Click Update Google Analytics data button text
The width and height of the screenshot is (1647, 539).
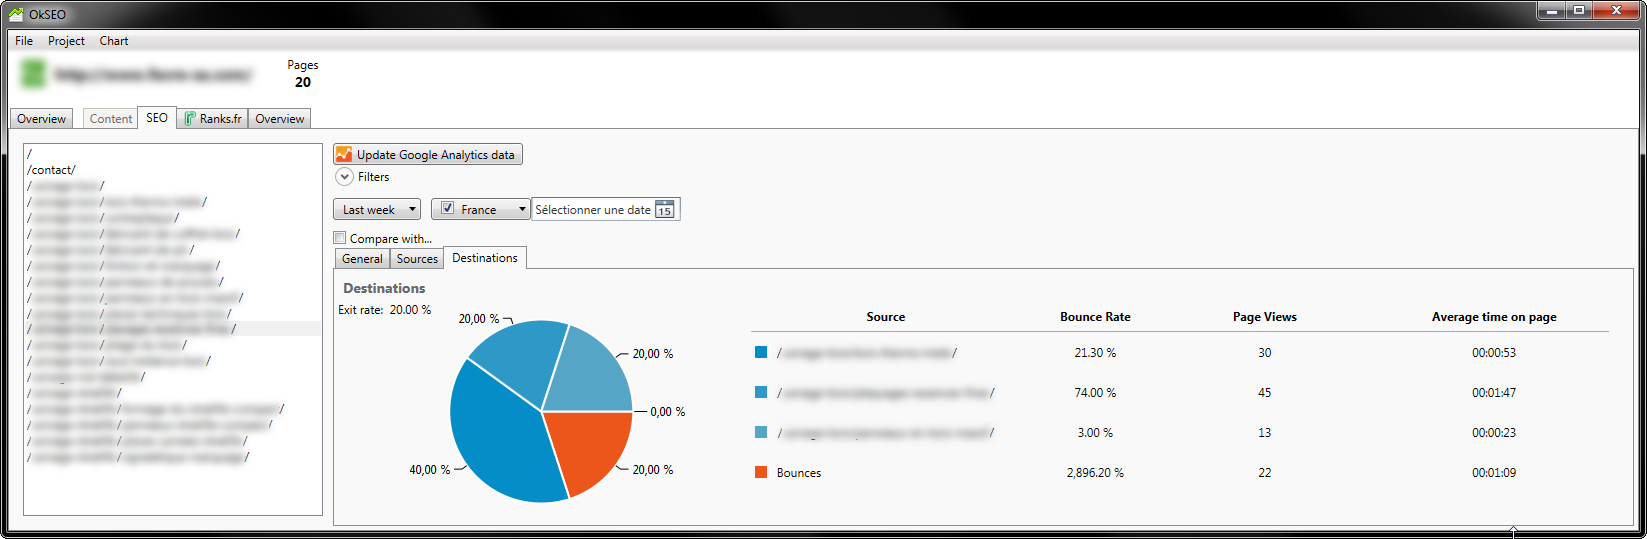pyautogui.click(x=435, y=155)
